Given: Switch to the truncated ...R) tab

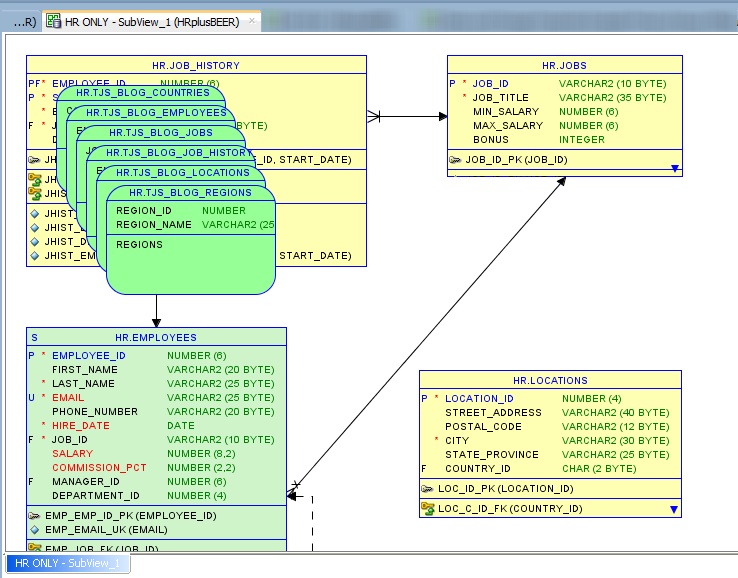Looking at the screenshot, I should pos(24,22).
